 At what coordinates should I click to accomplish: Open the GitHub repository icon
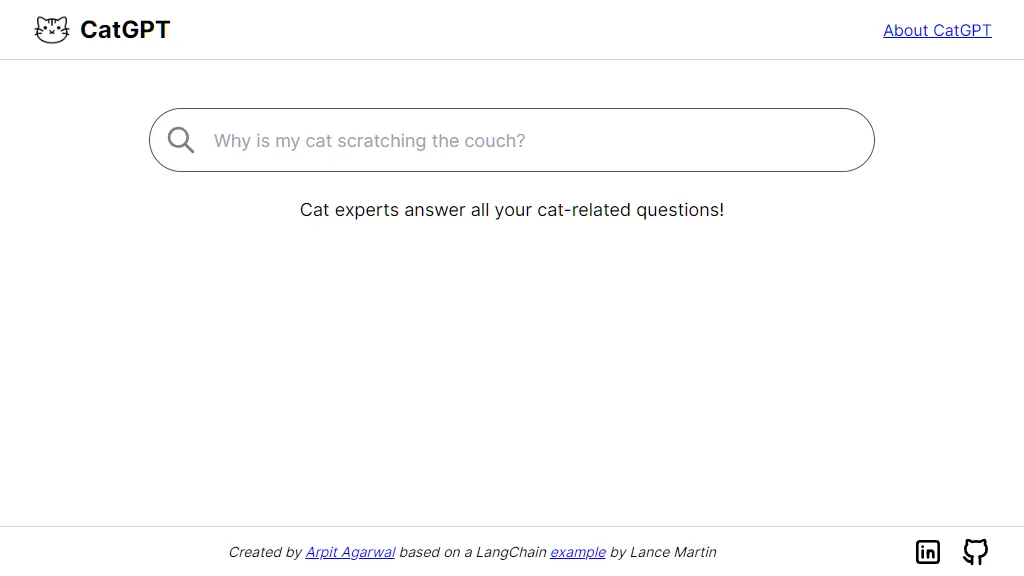pyautogui.click(x=976, y=552)
